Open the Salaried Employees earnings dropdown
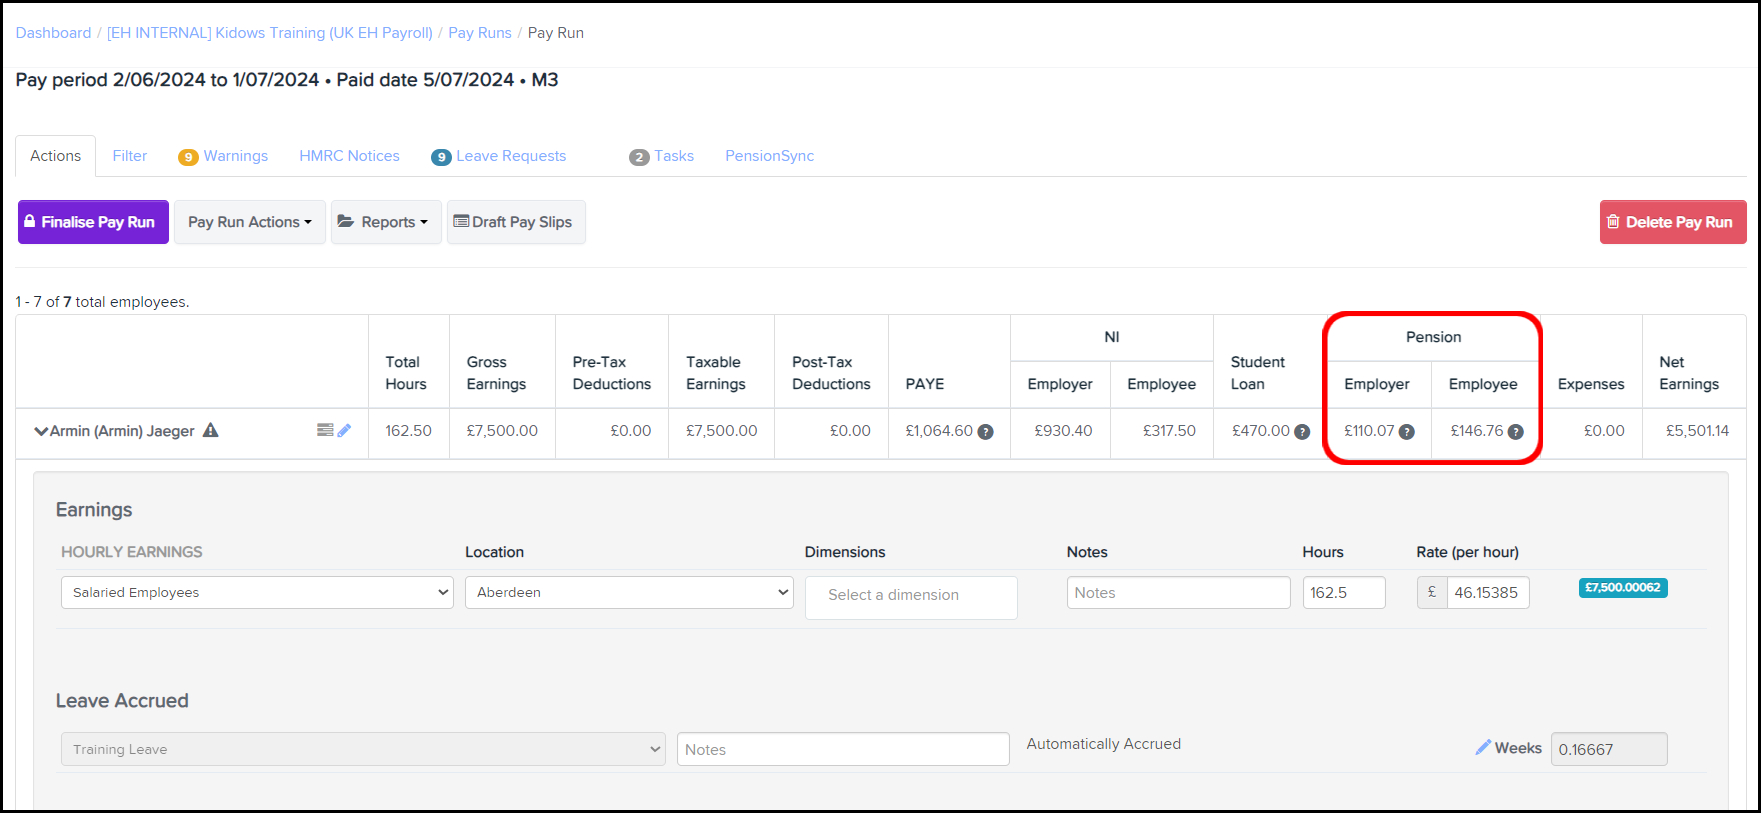1761x813 pixels. pos(257,592)
